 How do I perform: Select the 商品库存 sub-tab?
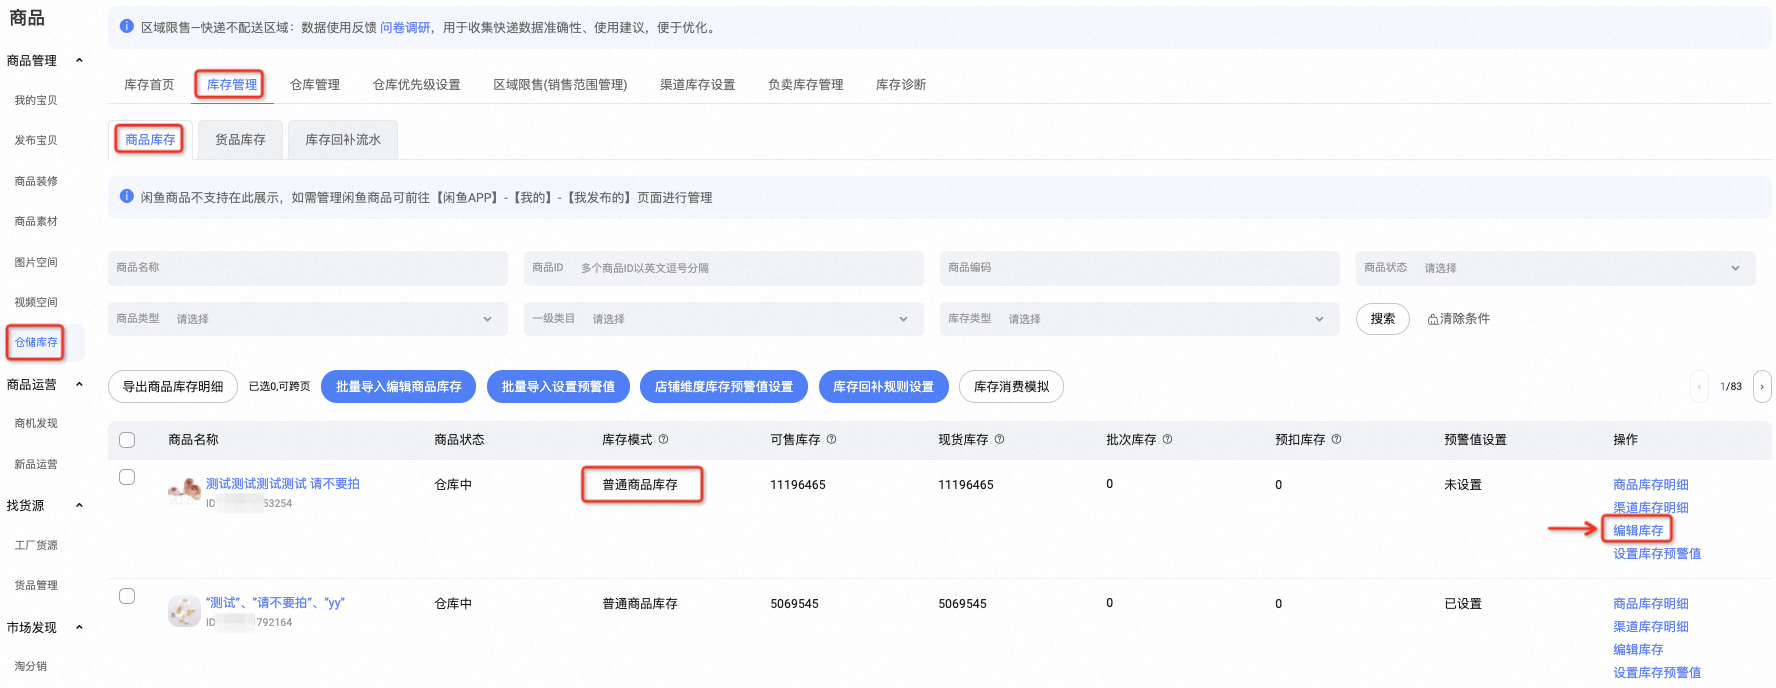click(150, 140)
